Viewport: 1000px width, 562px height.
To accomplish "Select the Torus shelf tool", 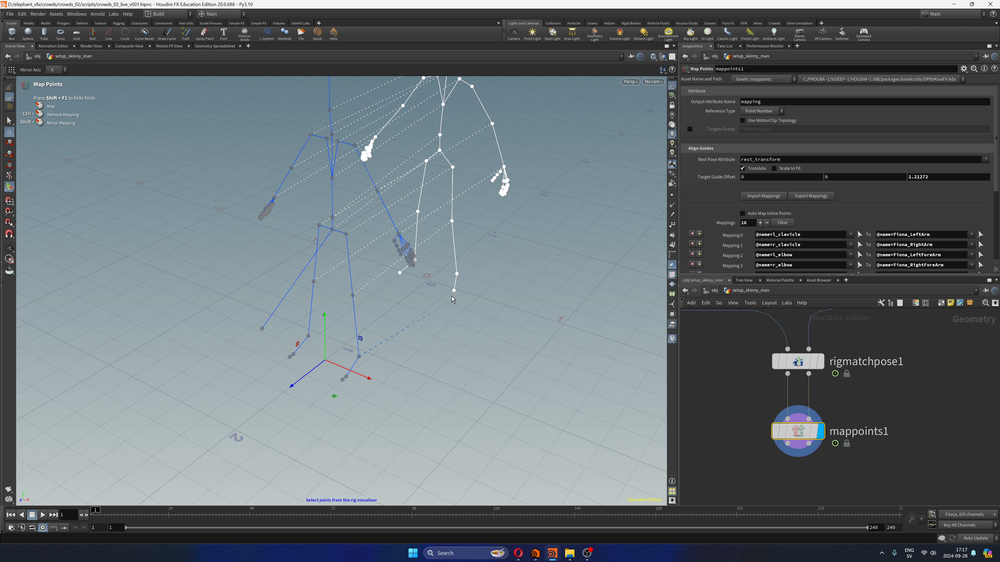I will (x=60, y=33).
